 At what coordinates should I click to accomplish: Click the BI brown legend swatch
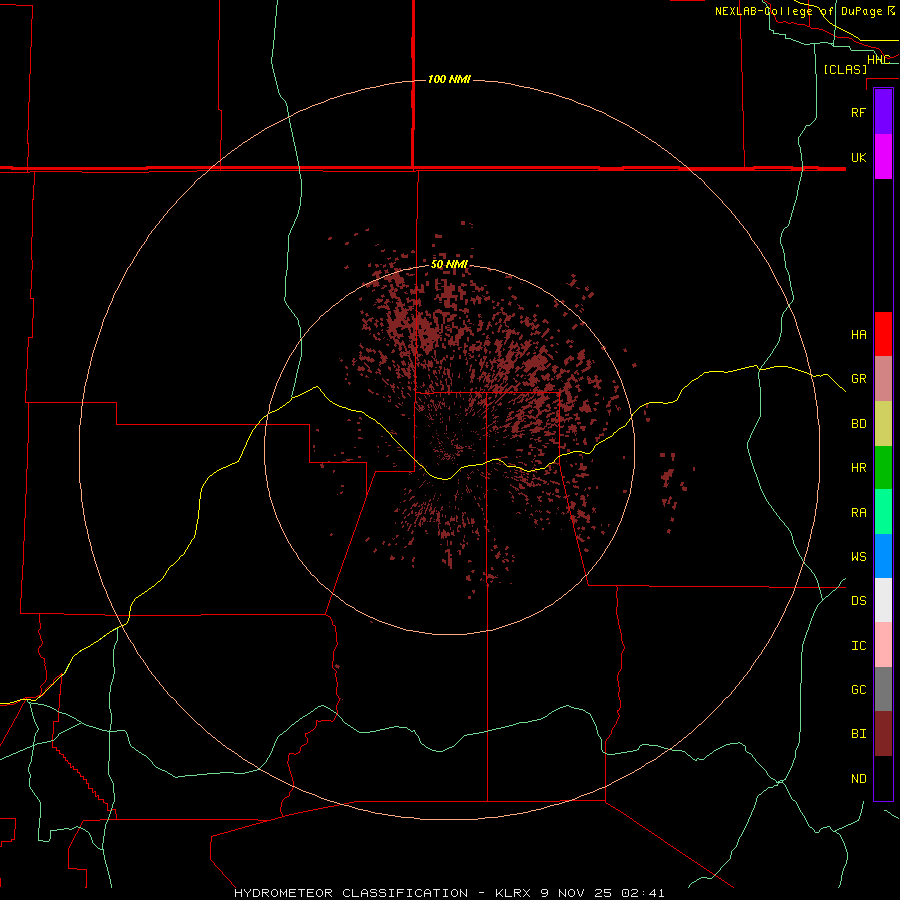click(x=883, y=734)
